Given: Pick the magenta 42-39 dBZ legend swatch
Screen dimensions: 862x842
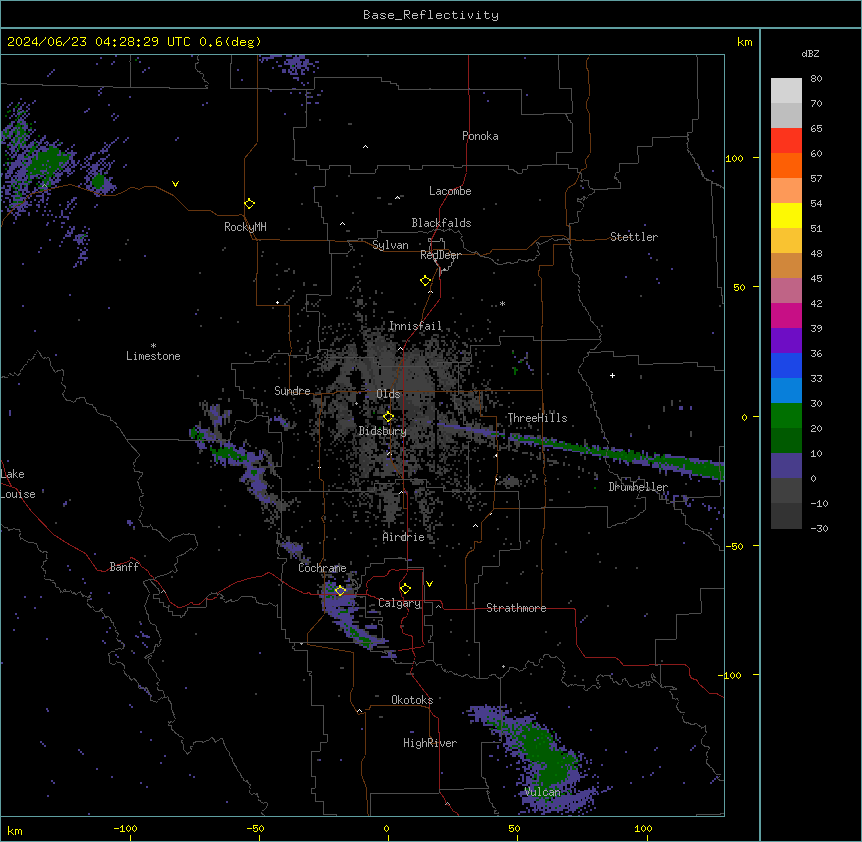Looking at the screenshot, I should coord(786,315).
